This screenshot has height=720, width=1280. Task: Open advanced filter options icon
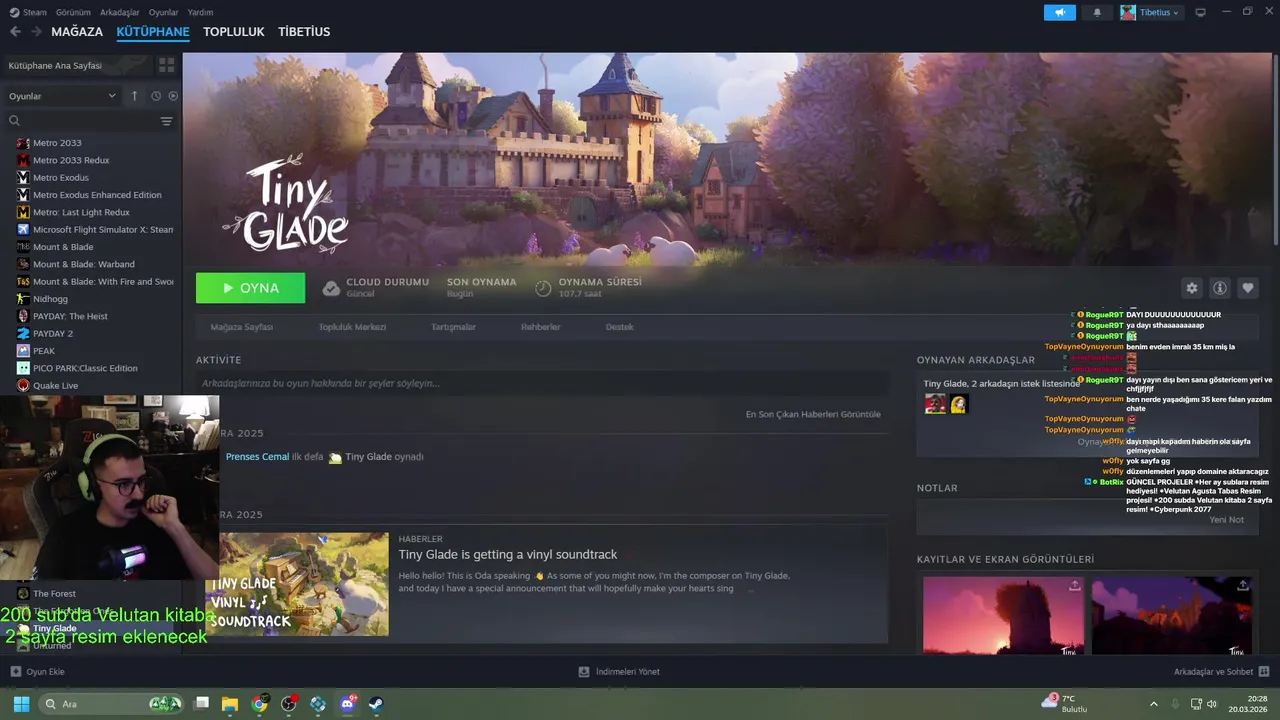pyautogui.click(x=167, y=121)
